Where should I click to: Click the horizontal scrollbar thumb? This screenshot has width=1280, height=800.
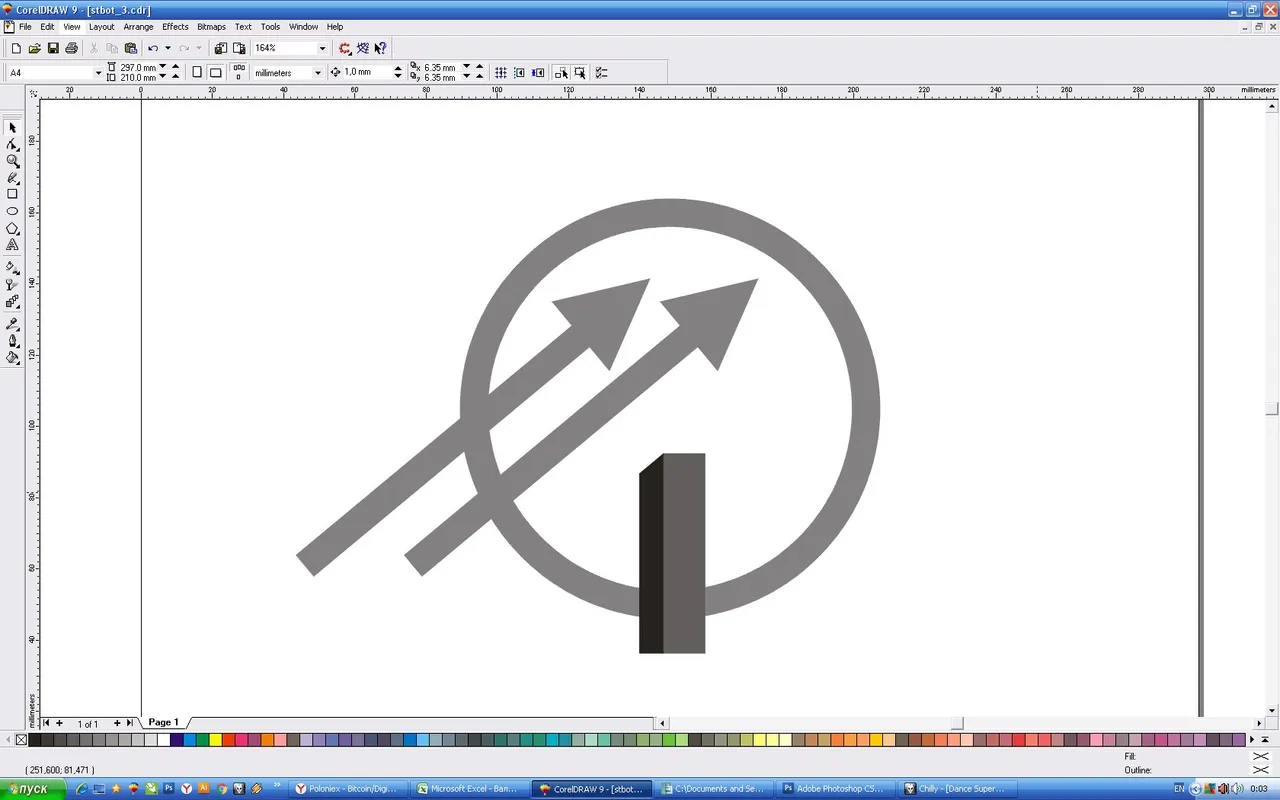coord(957,722)
